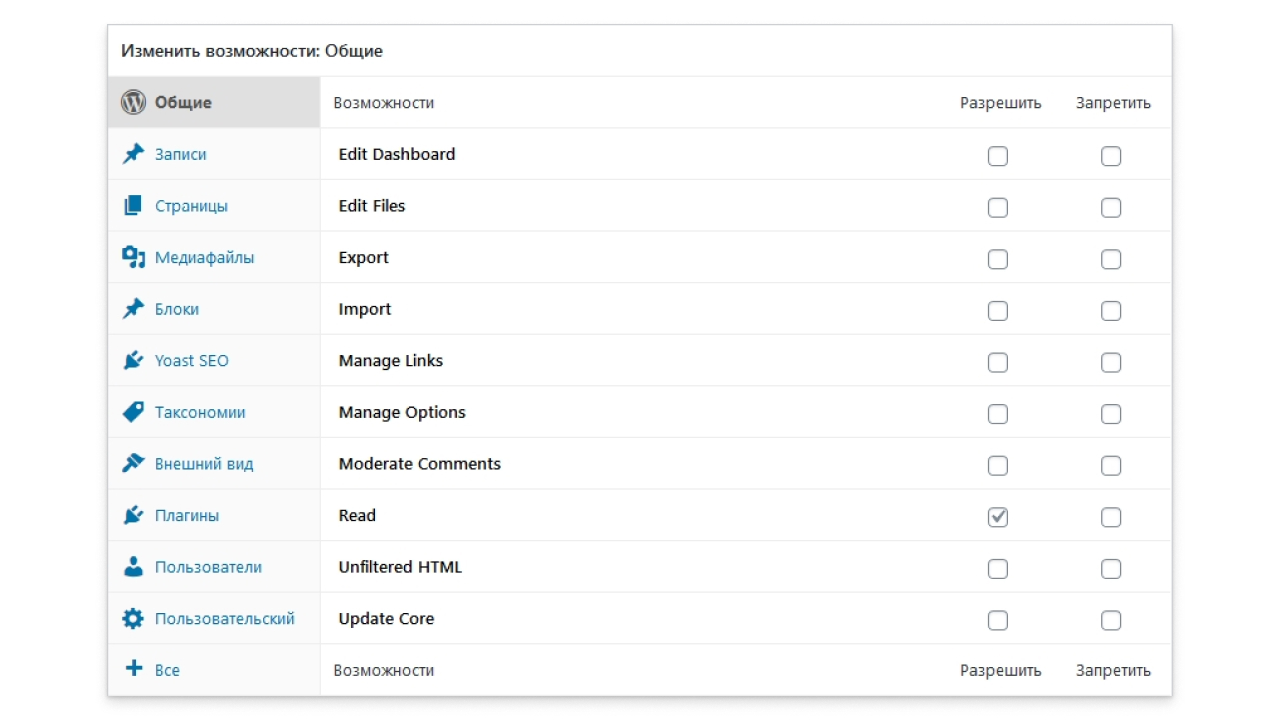
Task: Click the pushpin icon next to Записи
Action: pos(133,154)
